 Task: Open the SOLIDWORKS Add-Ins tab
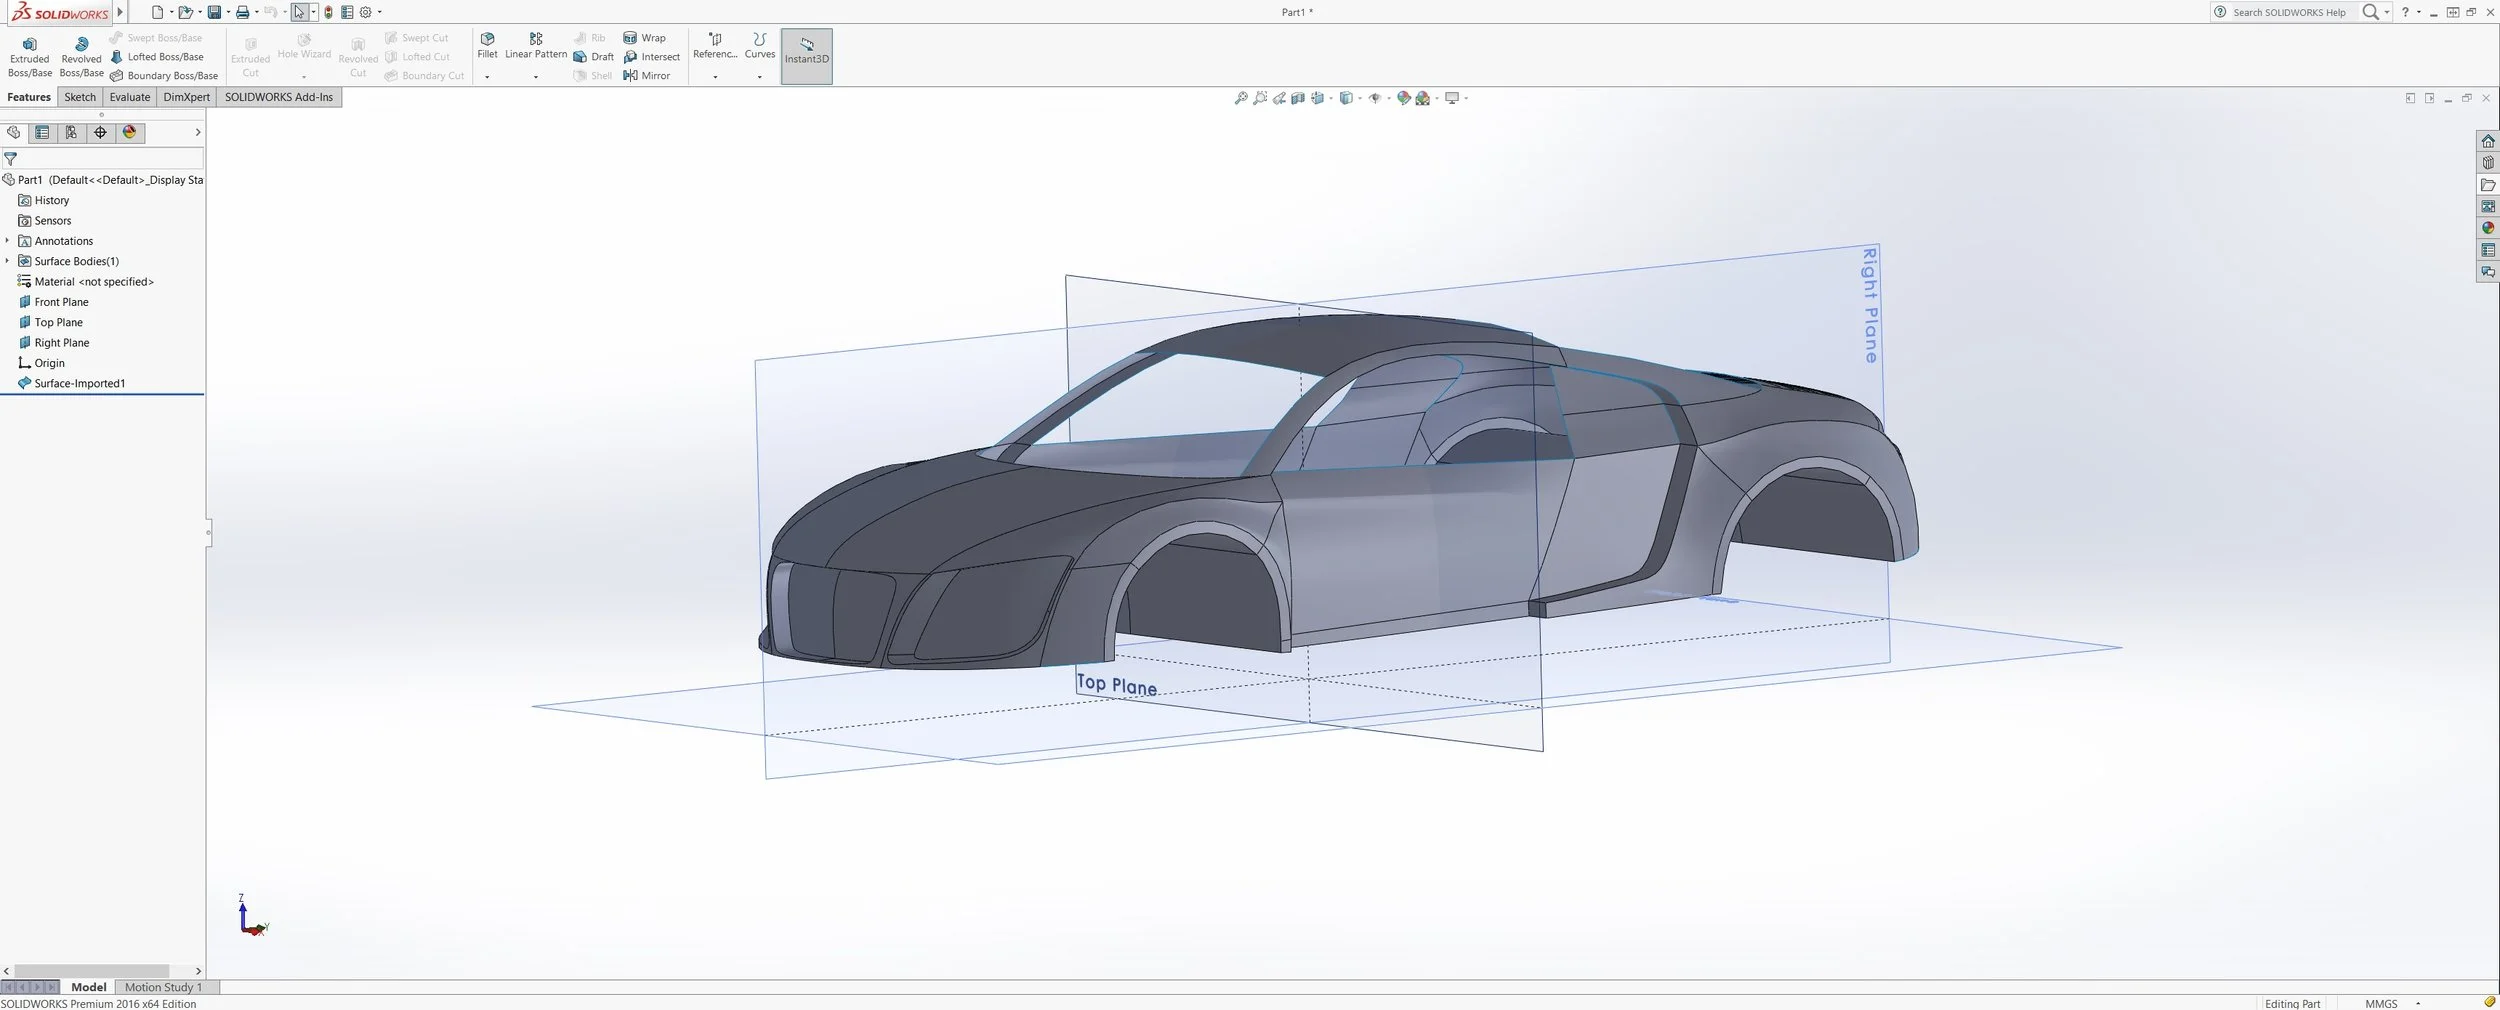click(279, 97)
